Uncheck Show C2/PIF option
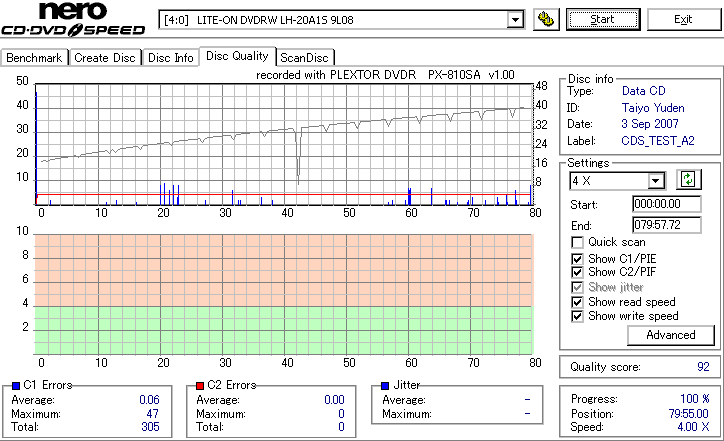724x441 pixels. [x=577, y=272]
